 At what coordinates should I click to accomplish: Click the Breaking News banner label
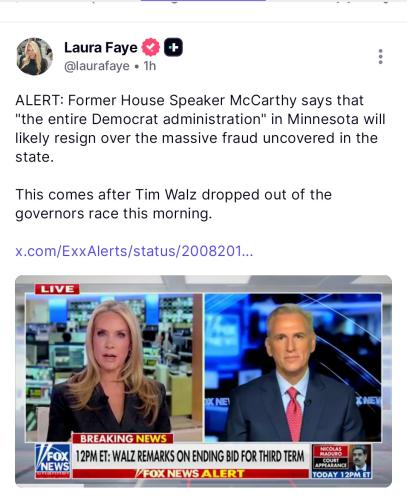(x=123, y=438)
